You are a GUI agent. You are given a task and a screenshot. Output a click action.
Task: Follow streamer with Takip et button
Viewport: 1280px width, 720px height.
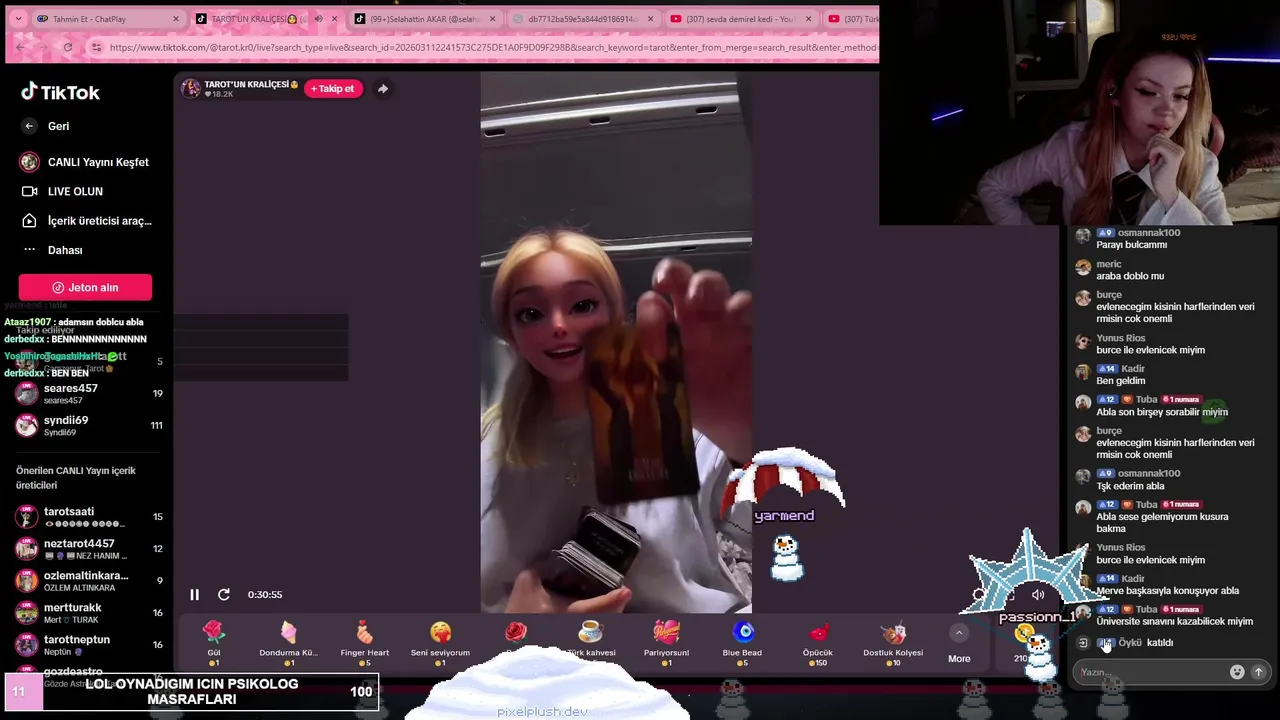tap(333, 89)
